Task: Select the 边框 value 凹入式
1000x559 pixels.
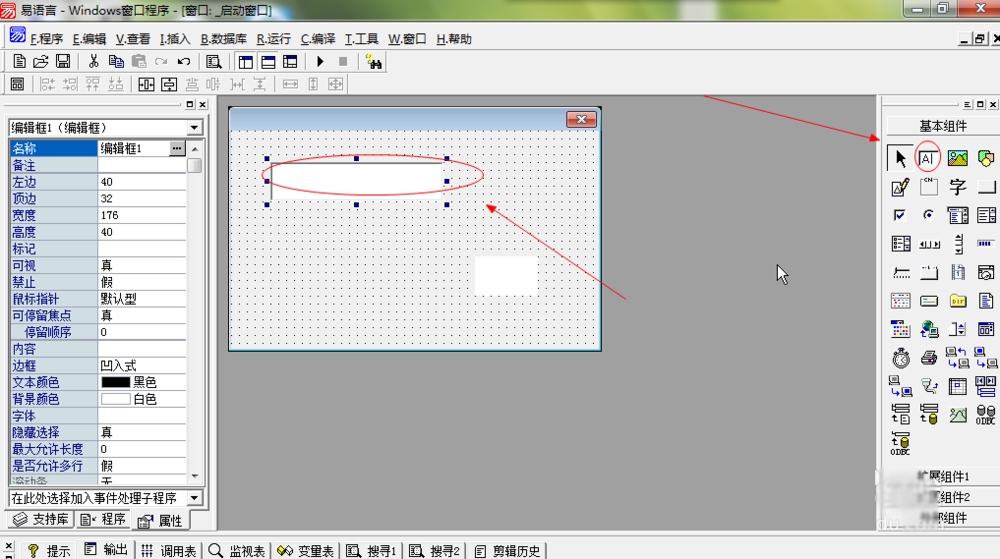Action: [142, 366]
